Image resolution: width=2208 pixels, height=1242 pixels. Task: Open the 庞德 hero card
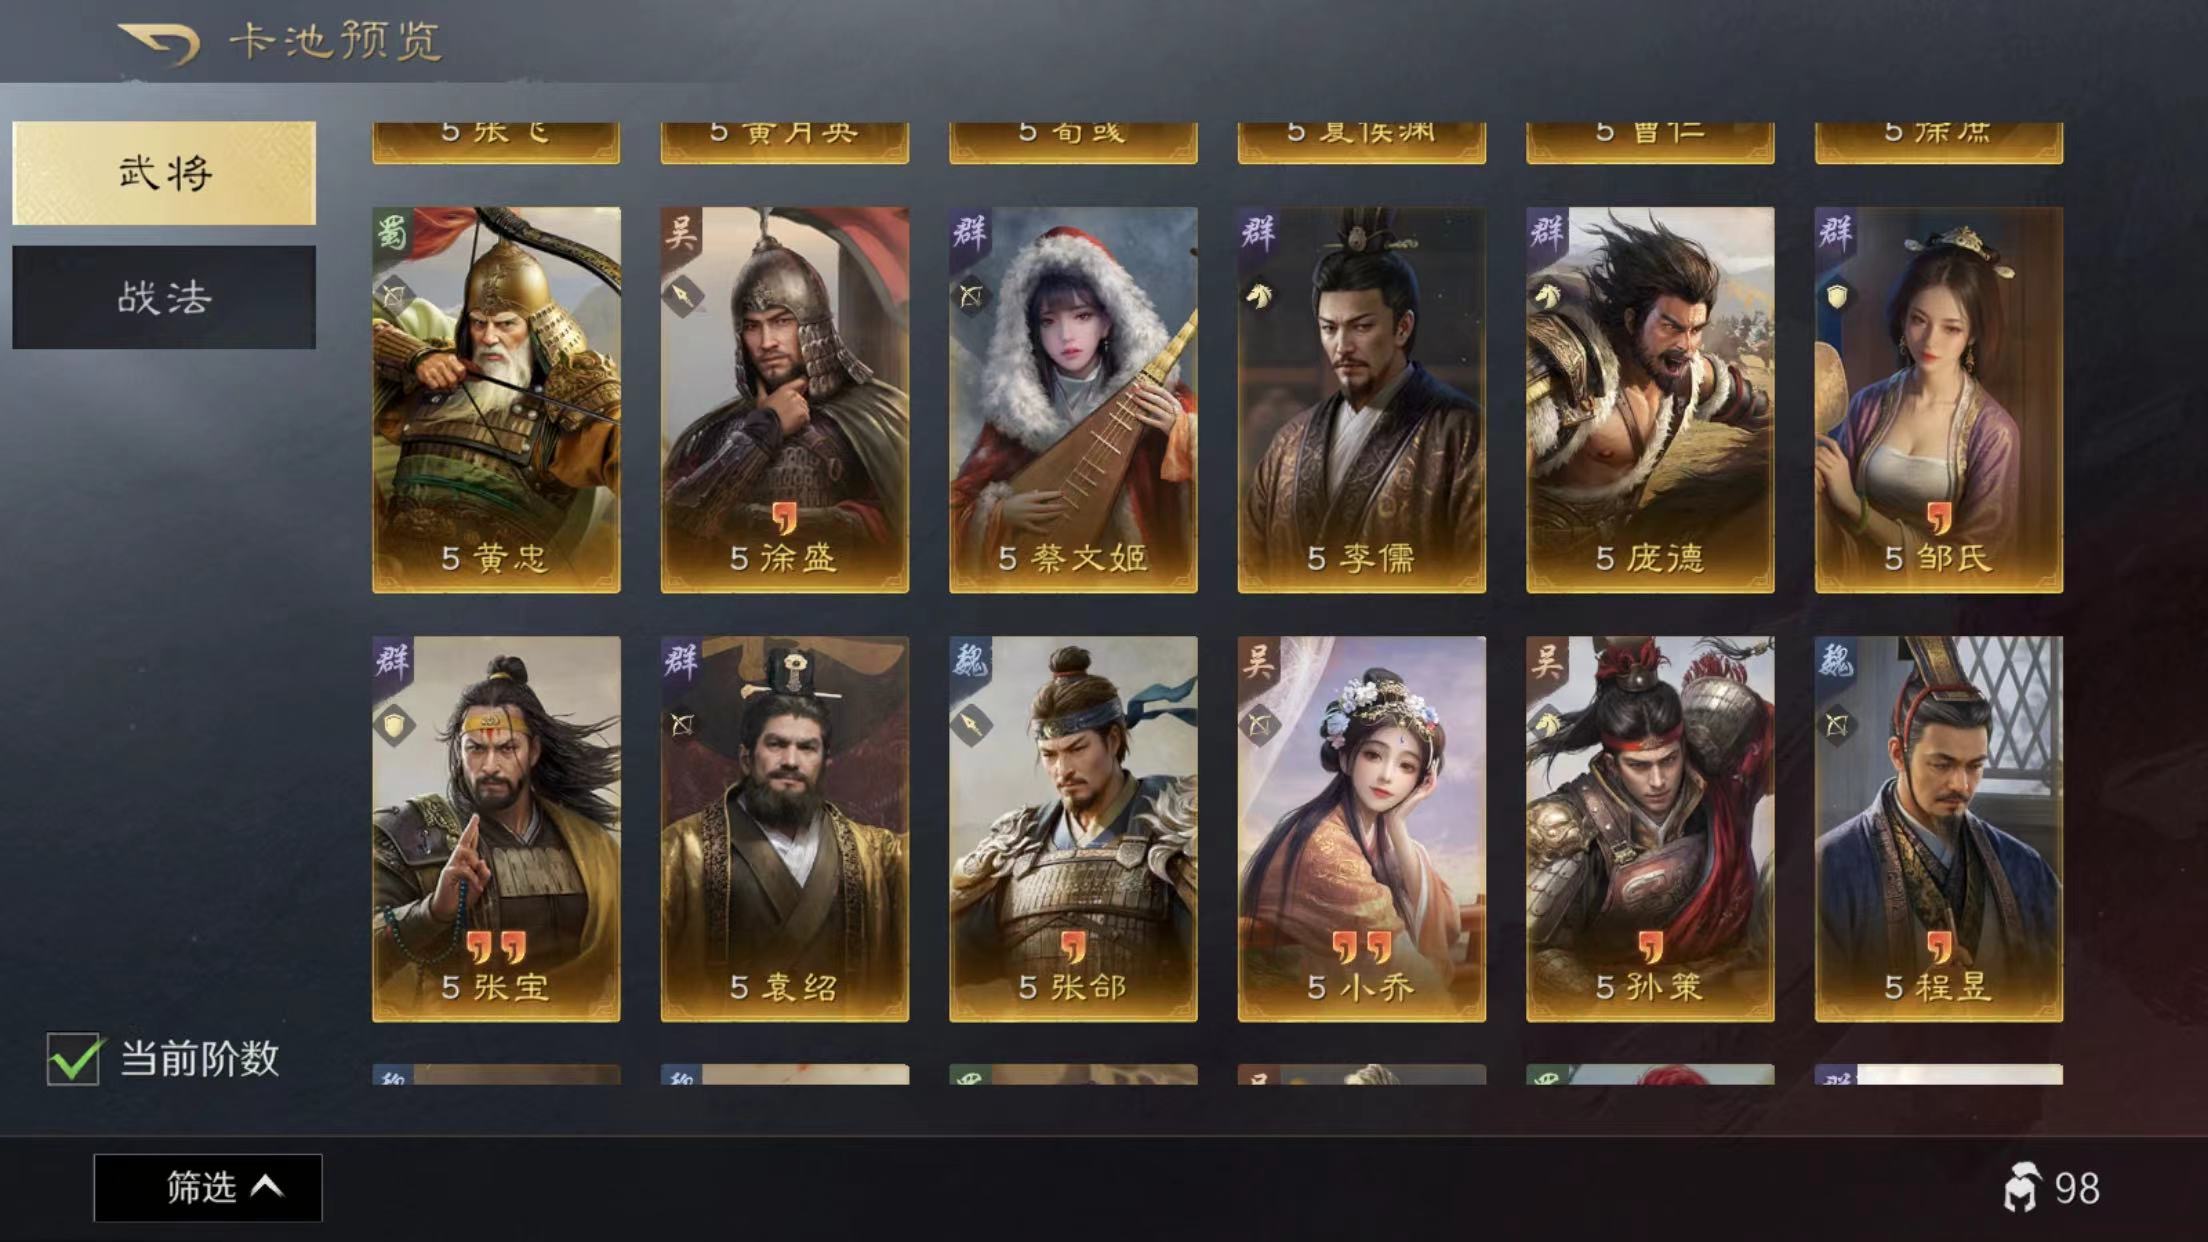1650,400
